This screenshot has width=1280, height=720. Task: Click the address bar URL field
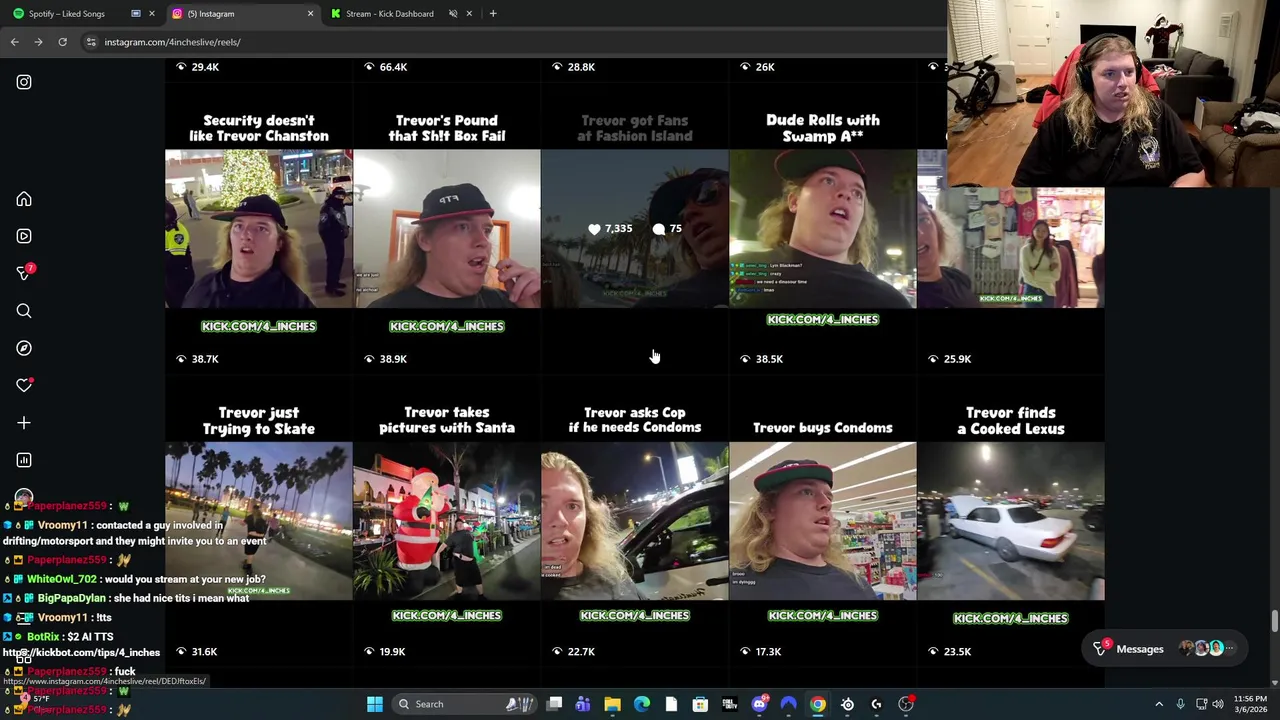tap(510, 42)
